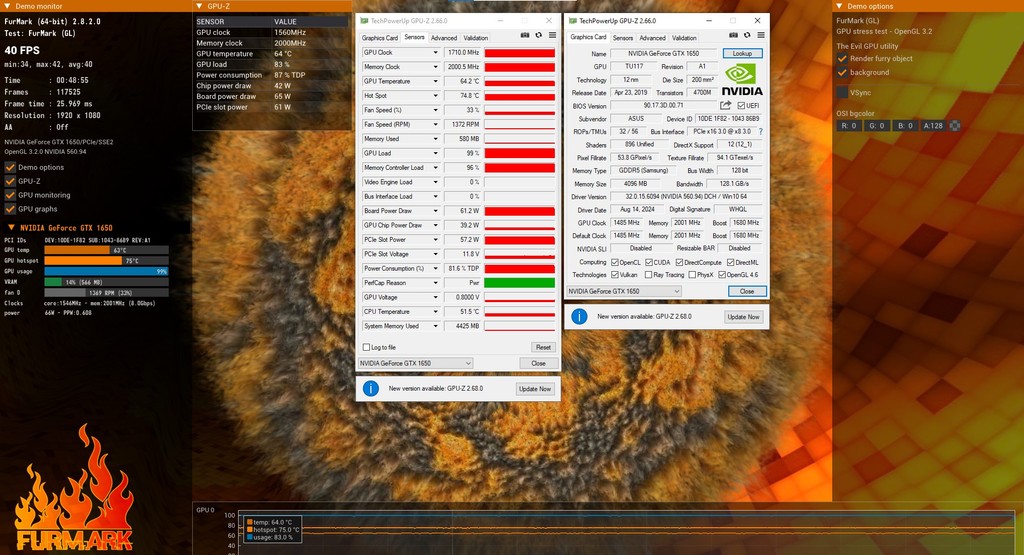Click the BIOS export share icon
Viewport: 1024px width, 555px height.
(x=726, y=105)
